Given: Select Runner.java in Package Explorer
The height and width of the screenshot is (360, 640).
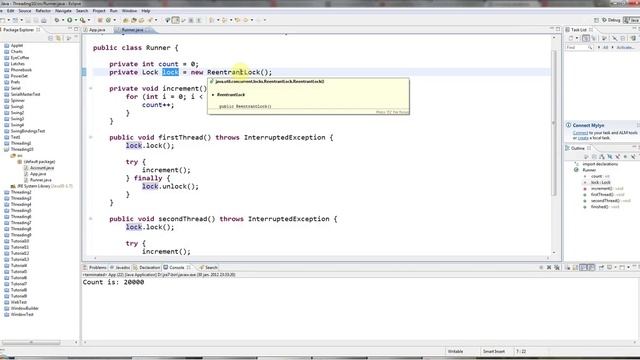Looking at the screenshot, I should pyautogui.click(x=38, y=180).
